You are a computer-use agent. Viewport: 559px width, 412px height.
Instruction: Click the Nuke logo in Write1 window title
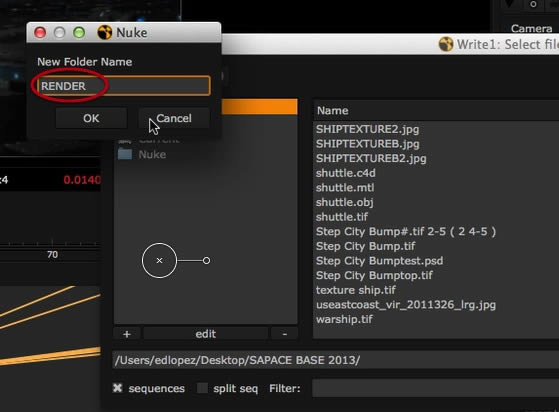click(446, 45)
